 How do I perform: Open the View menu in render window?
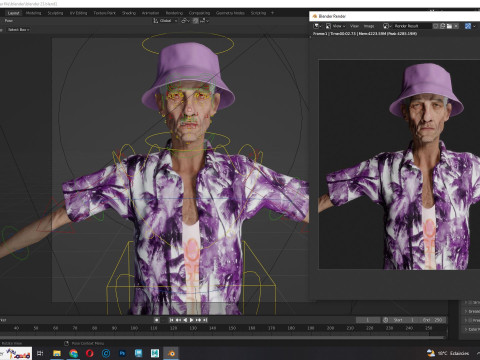(354, 26)
